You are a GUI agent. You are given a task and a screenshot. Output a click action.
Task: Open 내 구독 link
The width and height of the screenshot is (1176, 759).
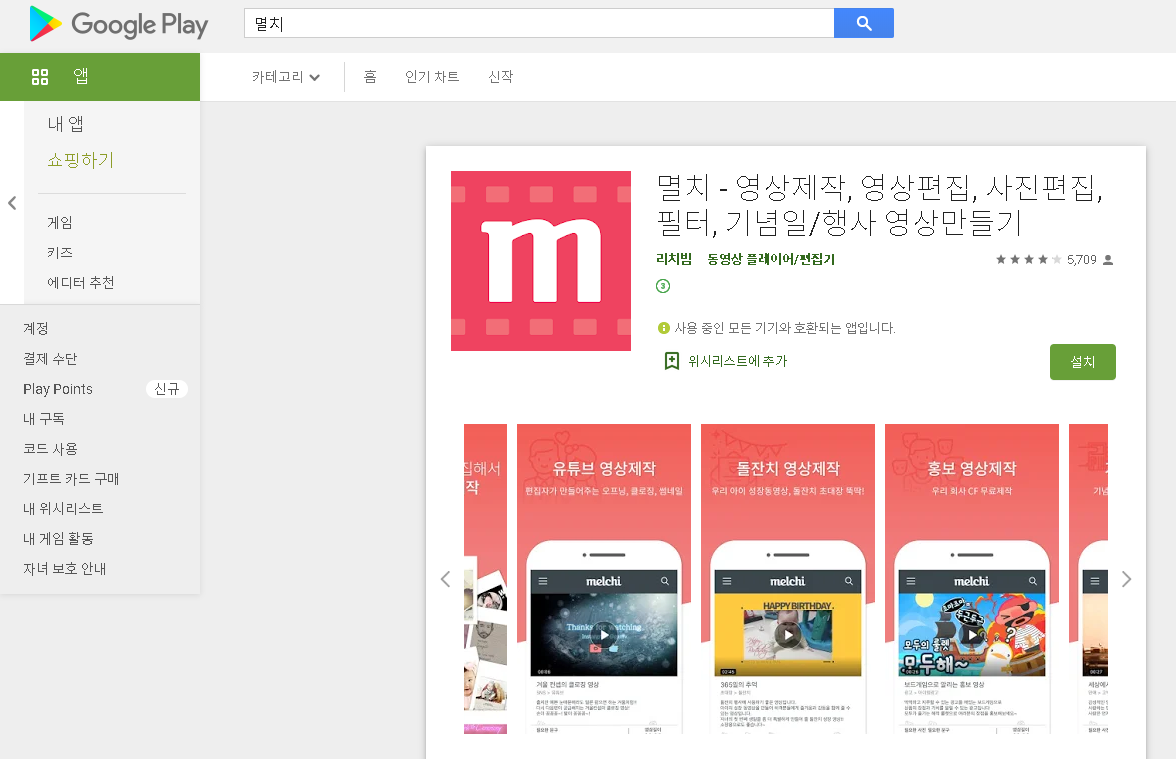tap(44, 418)
